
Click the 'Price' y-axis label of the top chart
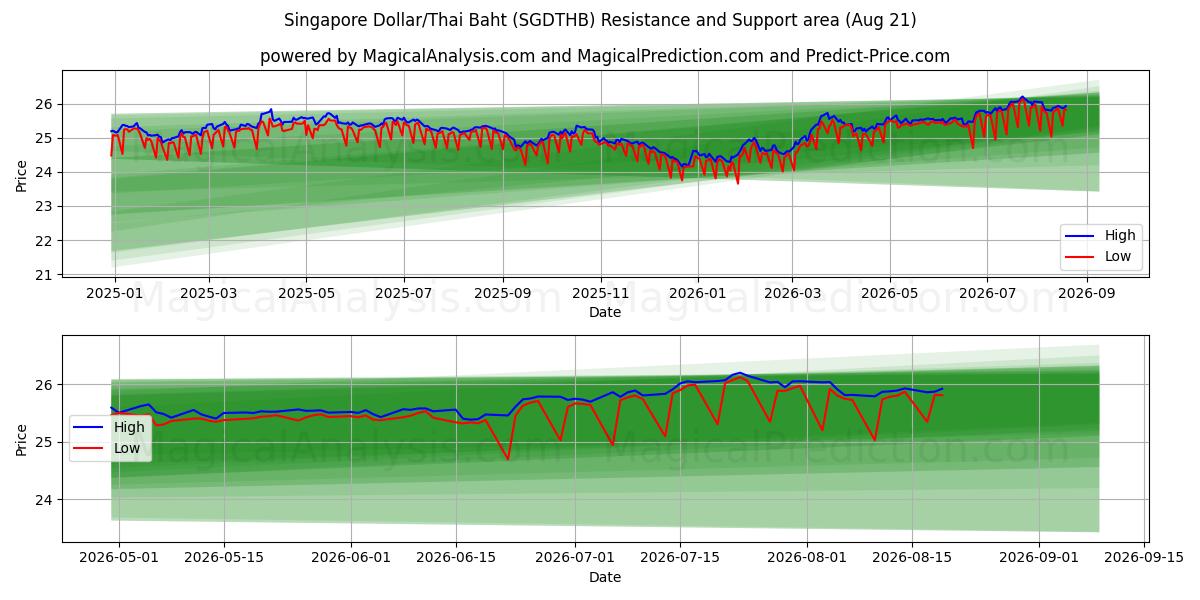pos(22,175)
